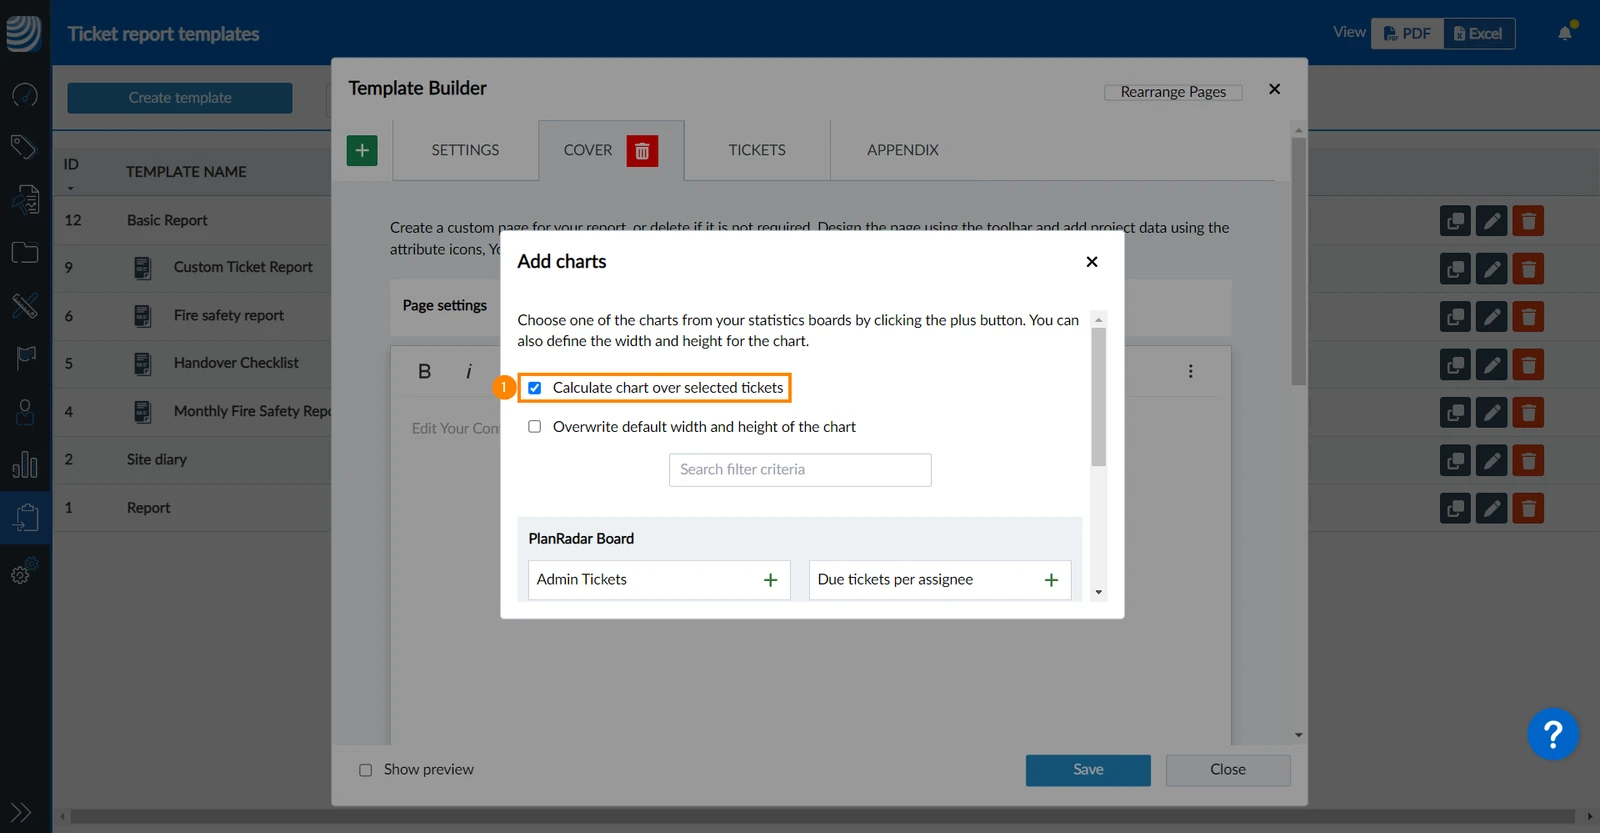Switch to the TICKETS tab
This screenshot has width=1600, height=833.
point(757,150)
